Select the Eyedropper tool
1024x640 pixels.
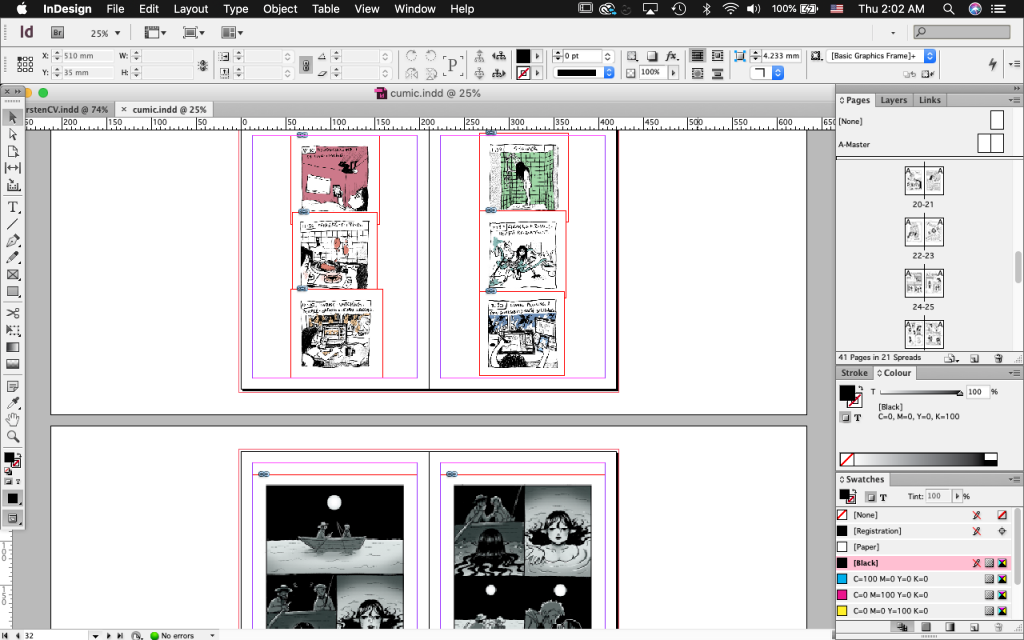coord(12,403)
